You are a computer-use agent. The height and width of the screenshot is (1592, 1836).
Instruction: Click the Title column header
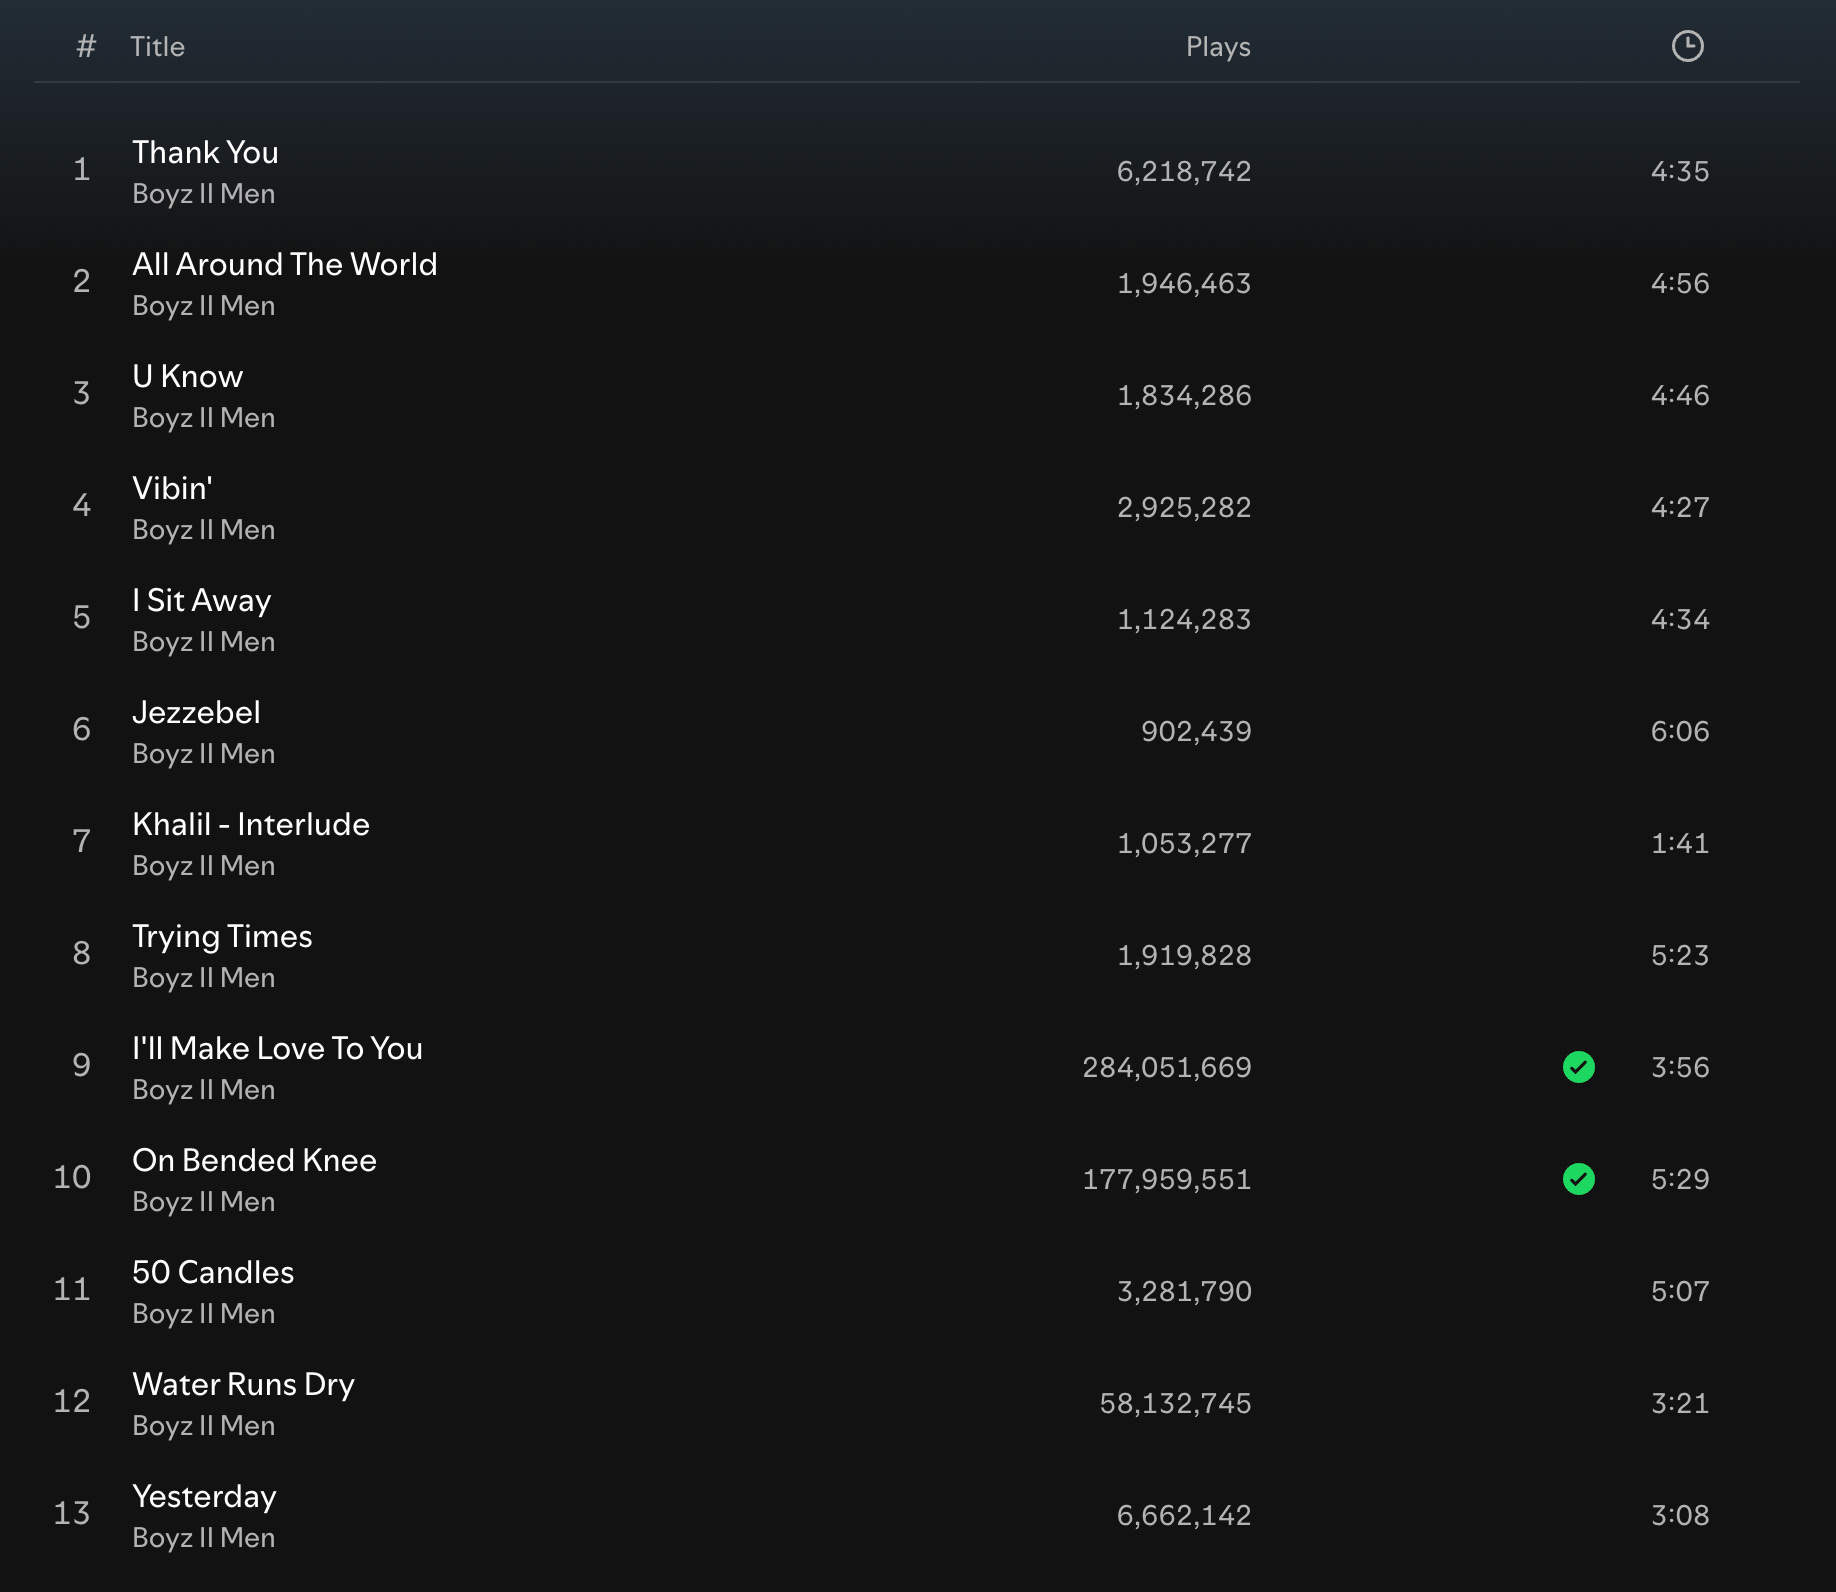coord(157,47)
